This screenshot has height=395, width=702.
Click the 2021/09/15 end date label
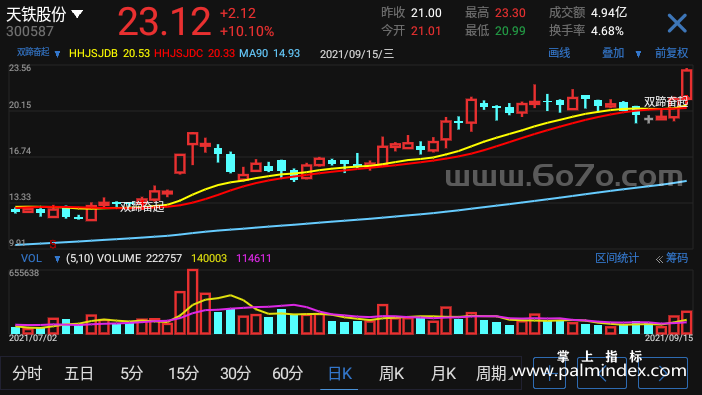tap(669, 338)
